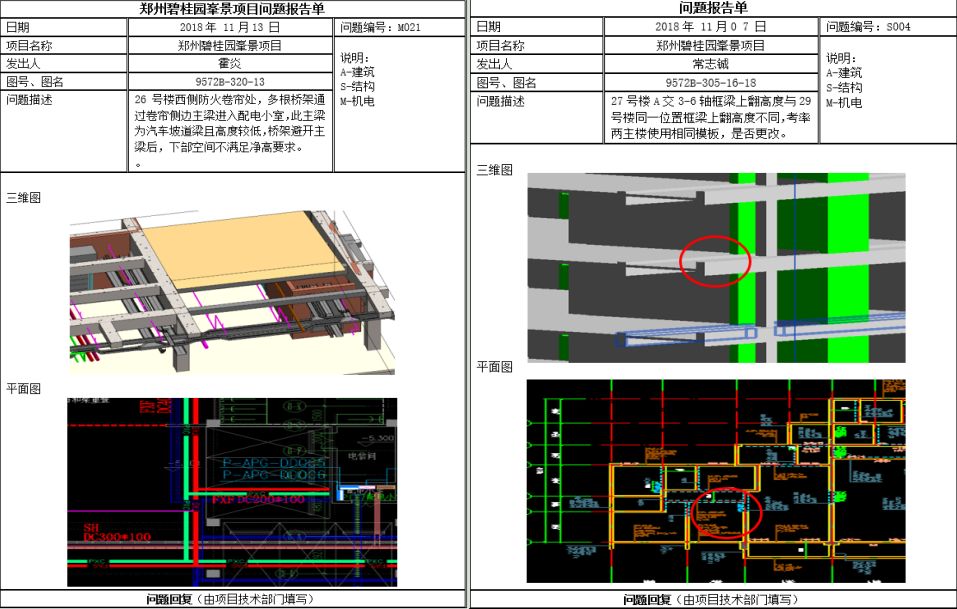957x609 pixels.
Task: Click the sender name 霍炎
Action: click(x=230, y=63)
